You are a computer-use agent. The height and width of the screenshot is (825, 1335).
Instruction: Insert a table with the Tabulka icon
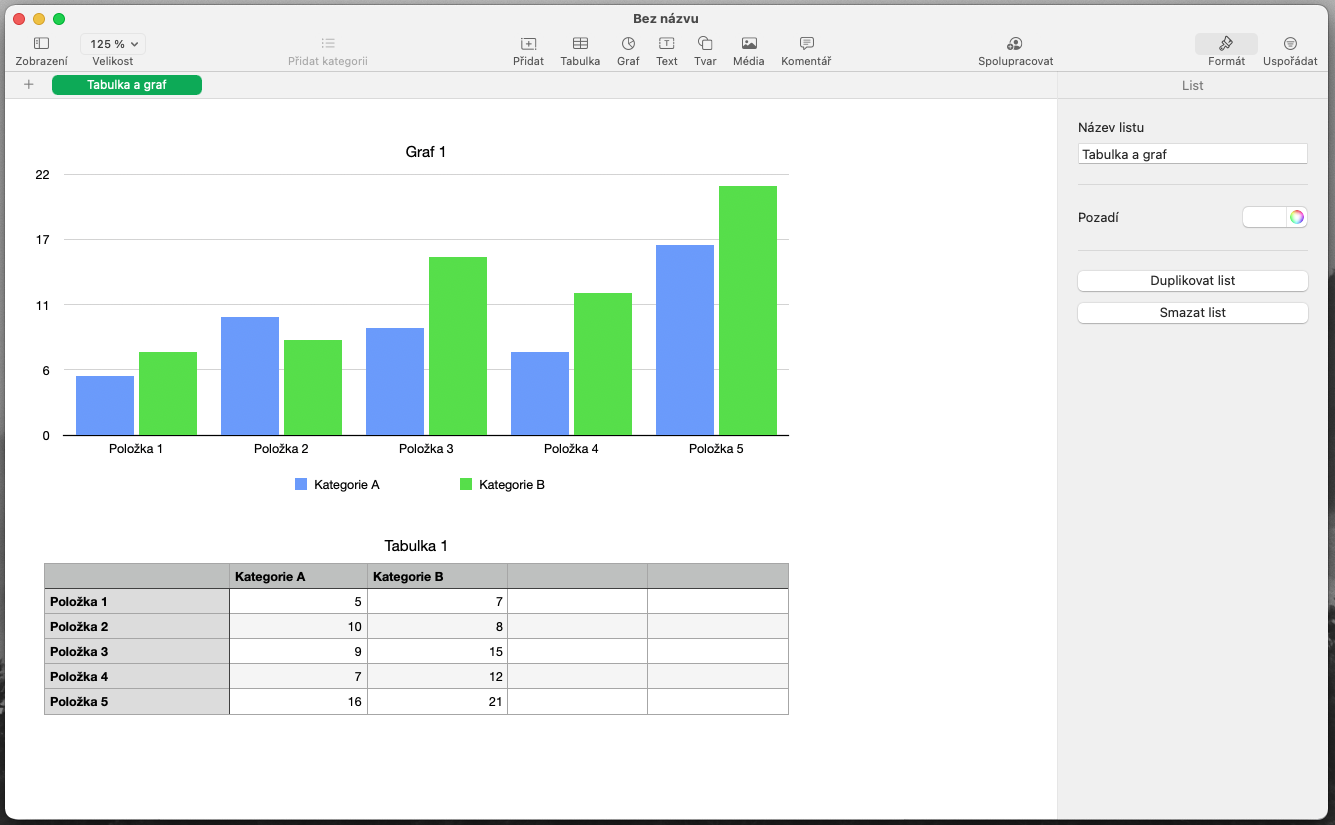point(580,44)
